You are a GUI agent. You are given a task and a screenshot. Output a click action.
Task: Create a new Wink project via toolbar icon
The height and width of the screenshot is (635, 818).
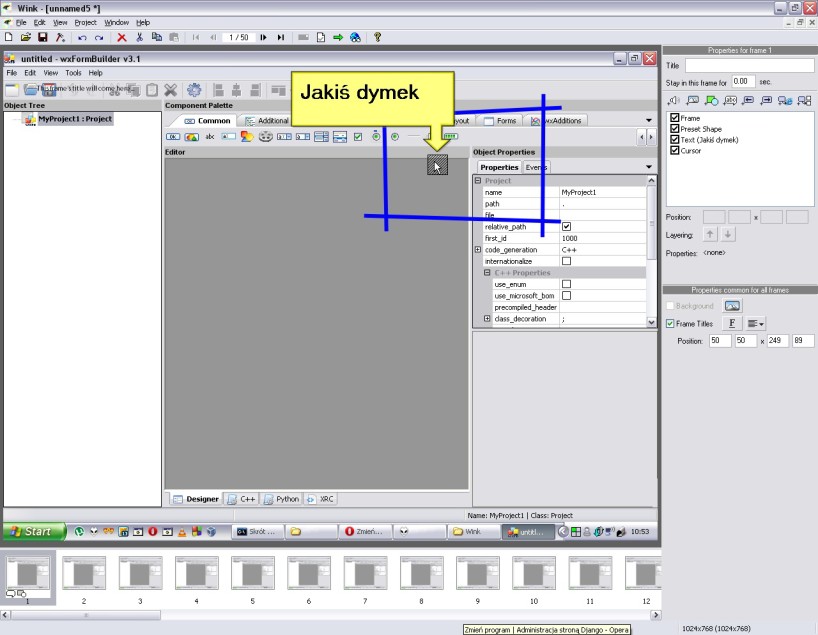8,37
